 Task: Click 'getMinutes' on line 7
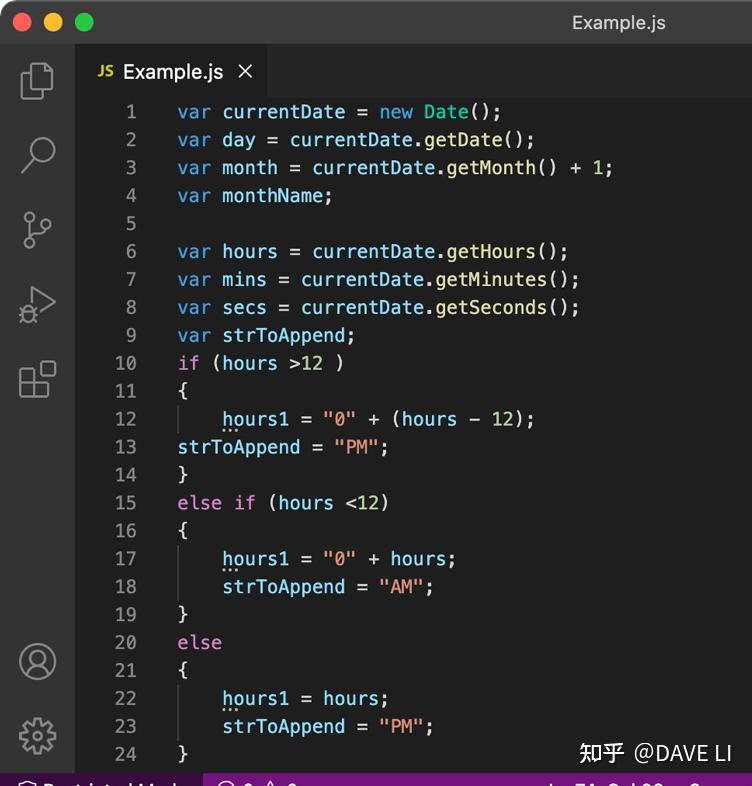click(491, 279)
